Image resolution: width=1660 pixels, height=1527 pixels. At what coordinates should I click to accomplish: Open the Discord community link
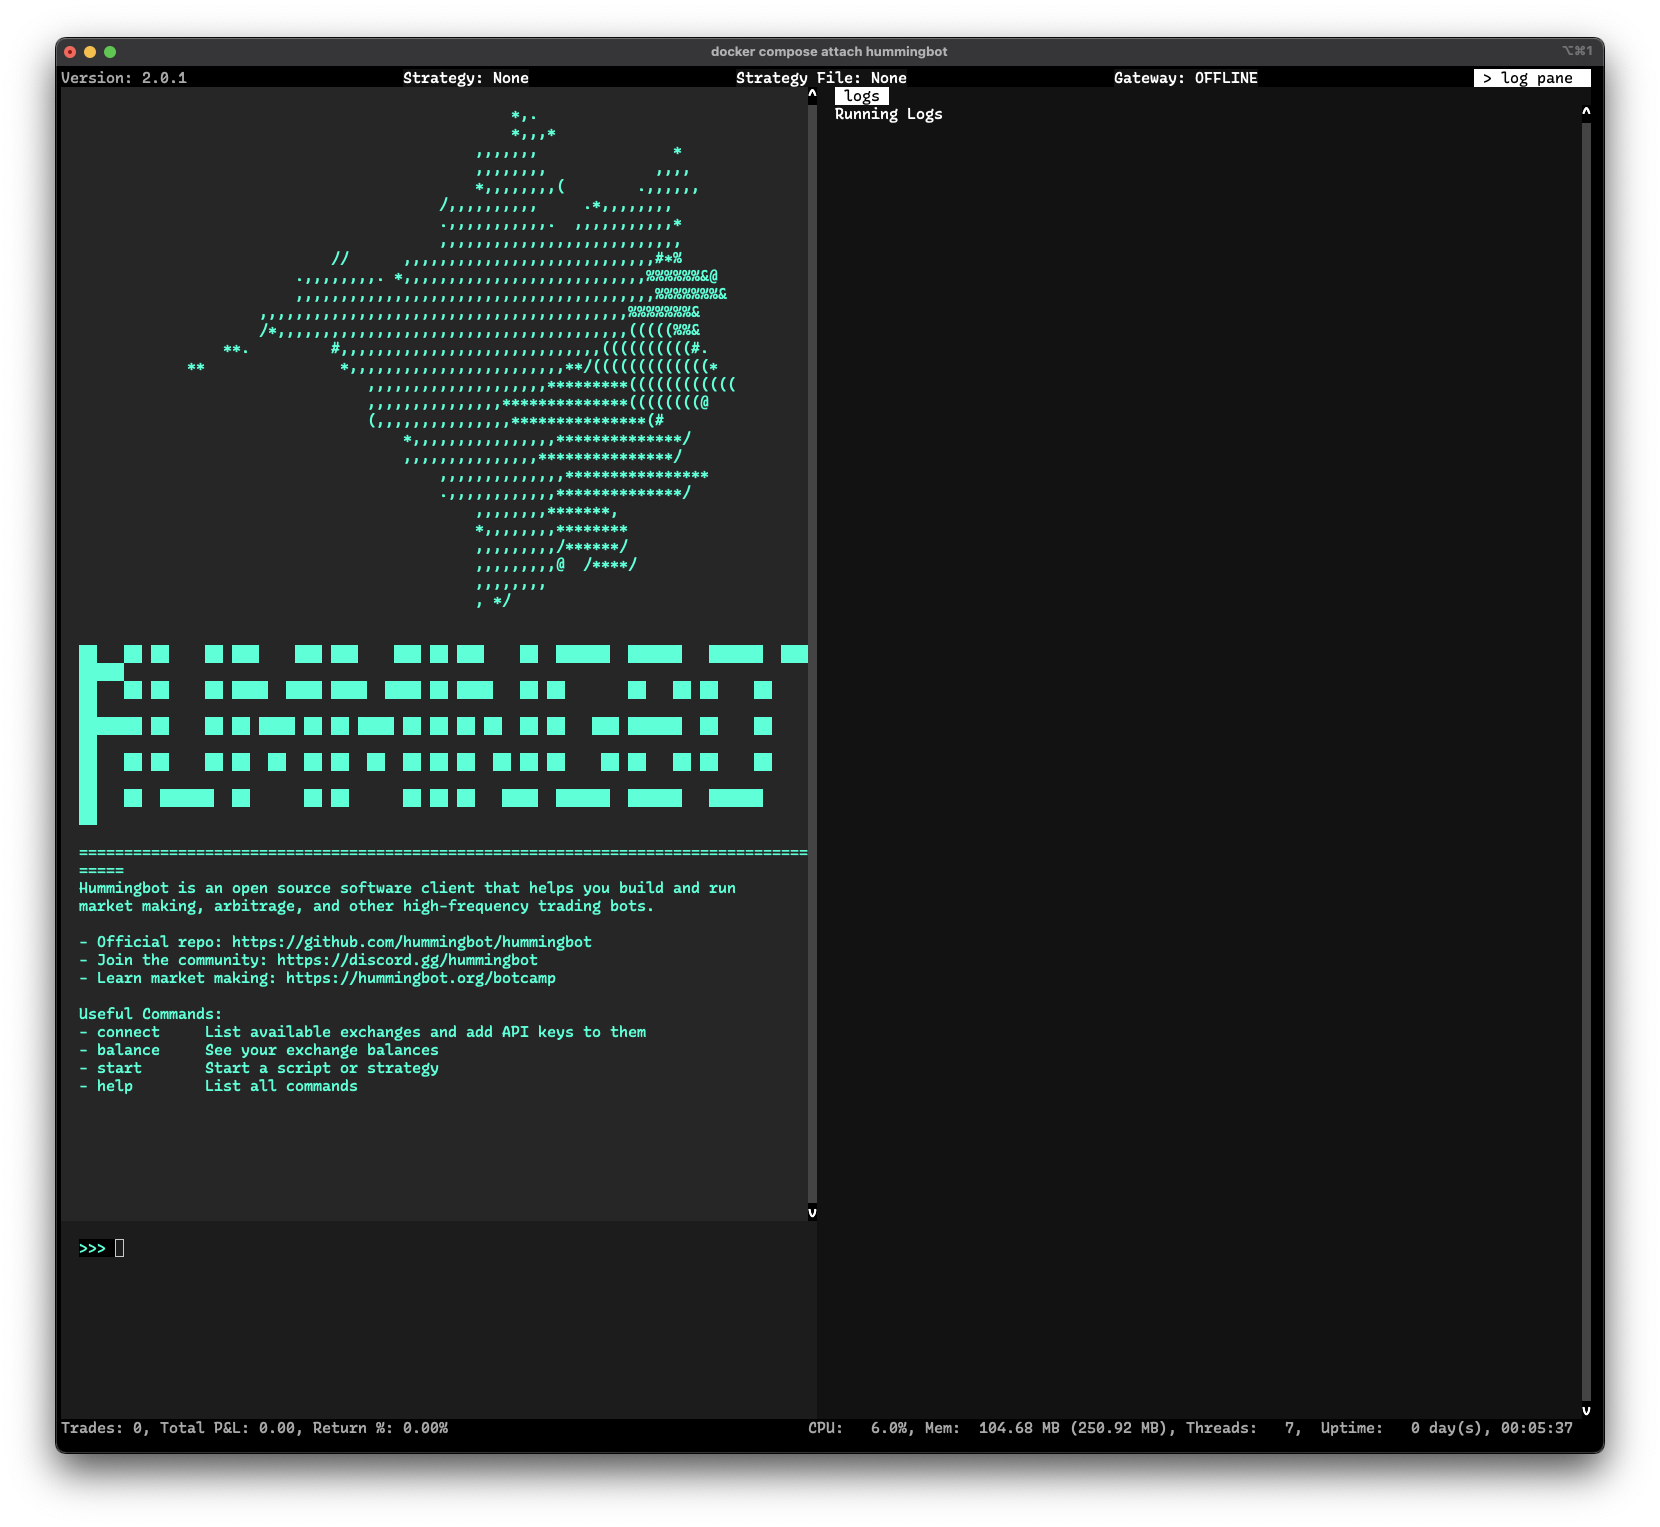pos(407,960)
